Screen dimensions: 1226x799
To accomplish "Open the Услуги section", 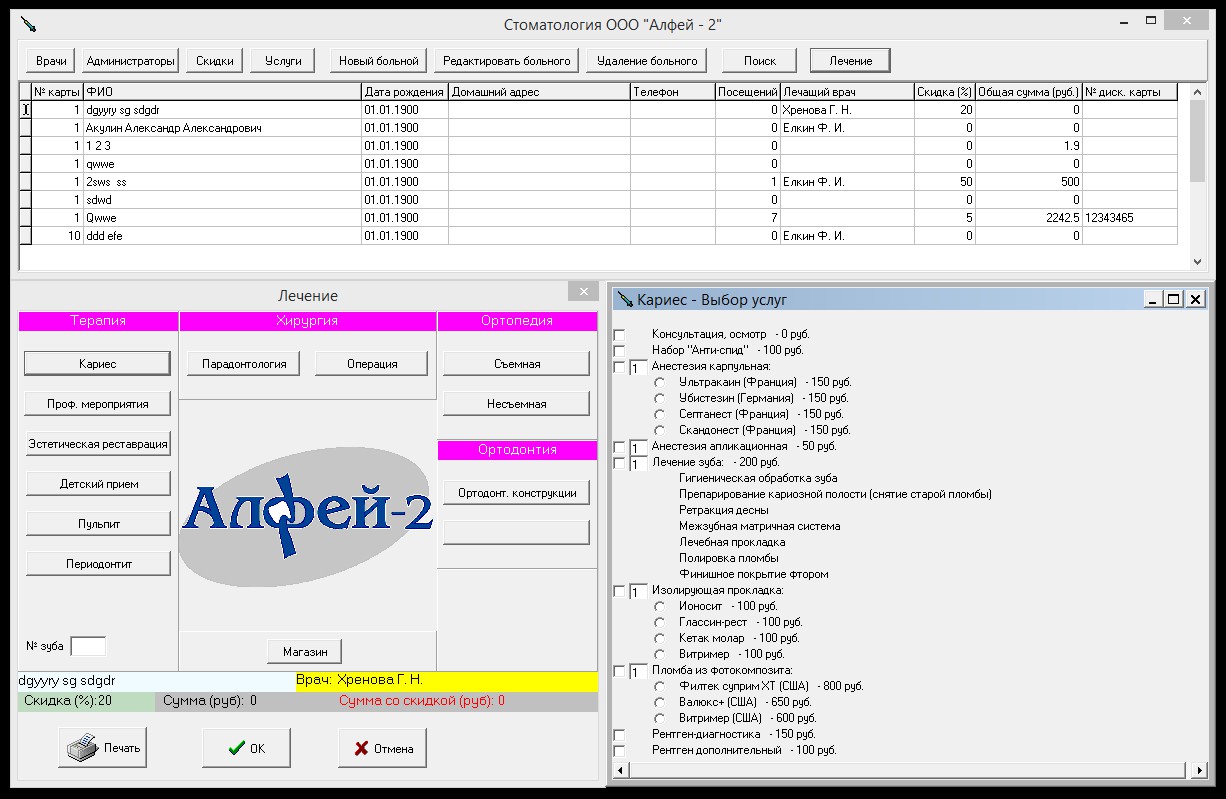I will pos(283,61).
